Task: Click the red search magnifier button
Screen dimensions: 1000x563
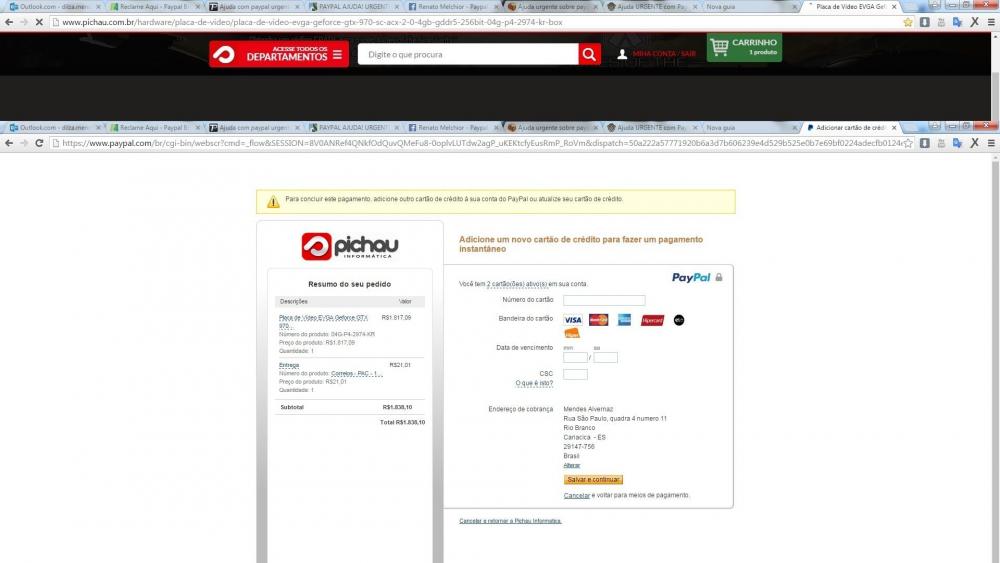Action: click(589, 54)
